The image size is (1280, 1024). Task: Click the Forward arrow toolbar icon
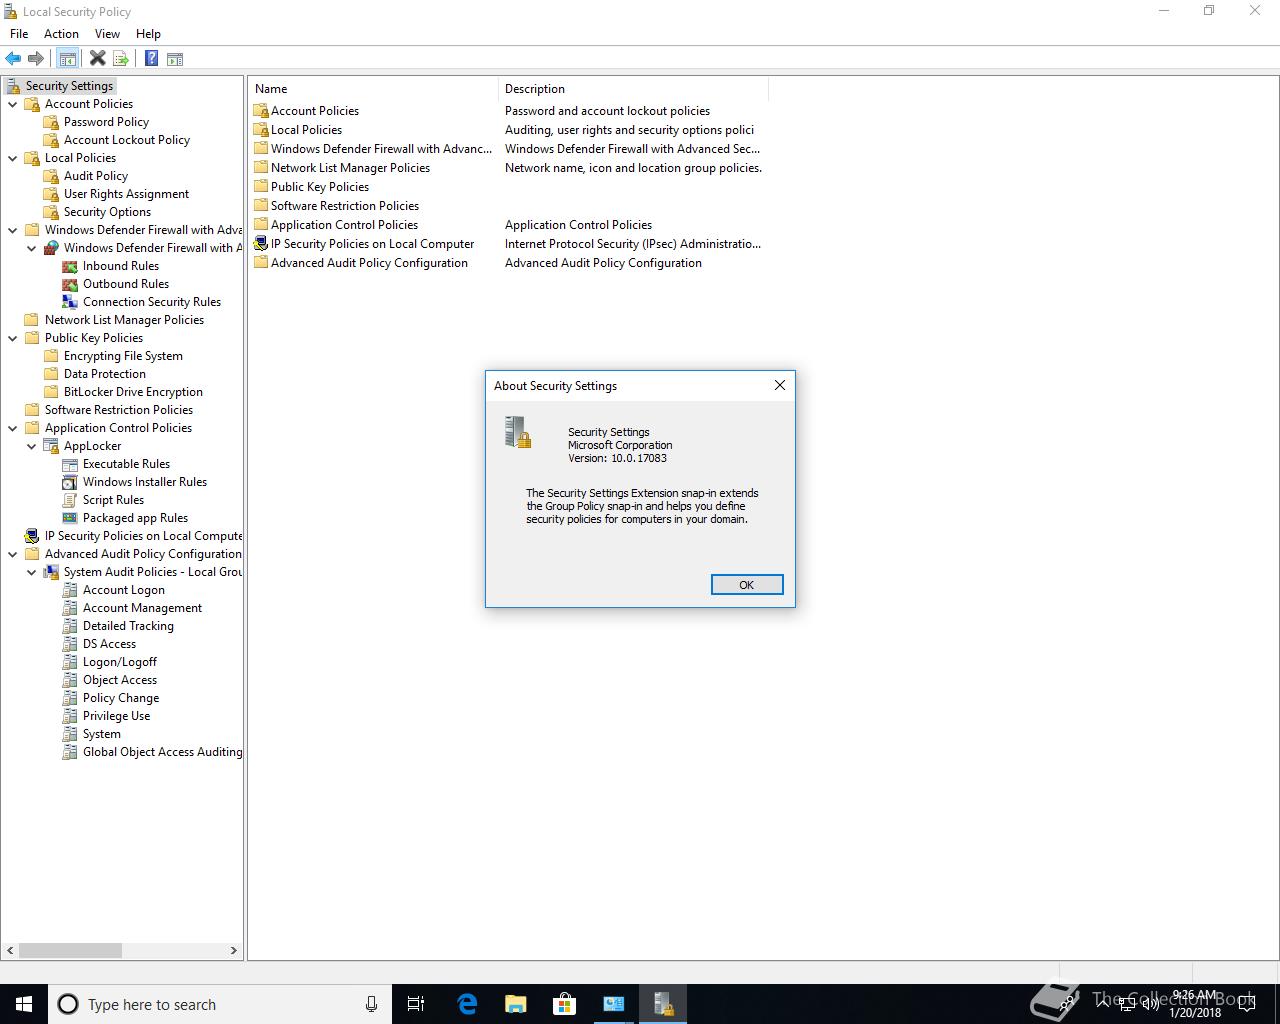[x=36, y=59]
